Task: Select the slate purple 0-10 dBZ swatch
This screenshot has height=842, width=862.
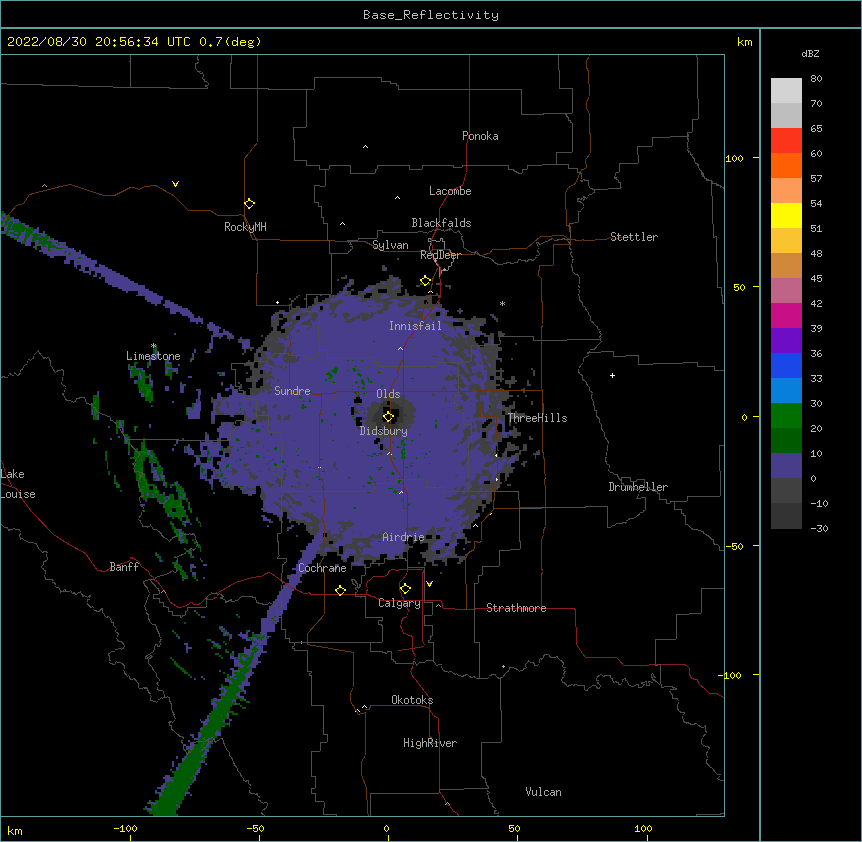Action: point(786,466)
